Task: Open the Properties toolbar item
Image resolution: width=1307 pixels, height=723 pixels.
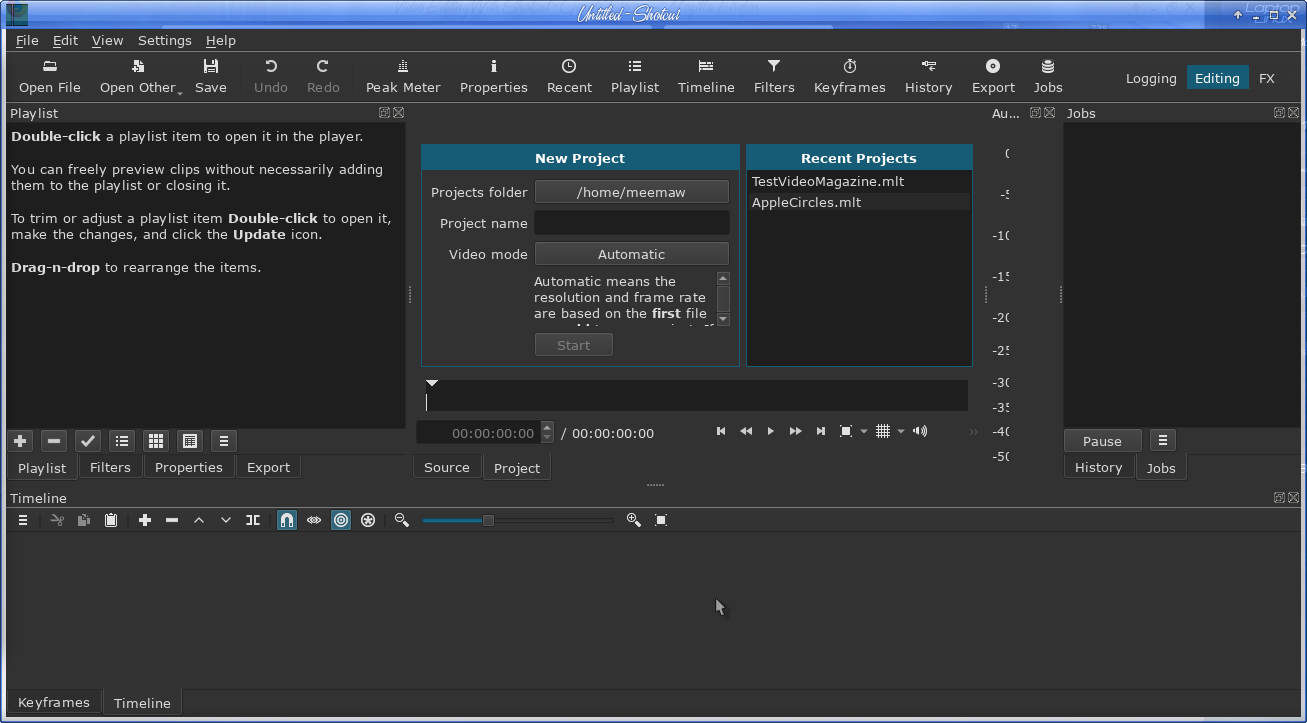Action: tap(493, 76)
